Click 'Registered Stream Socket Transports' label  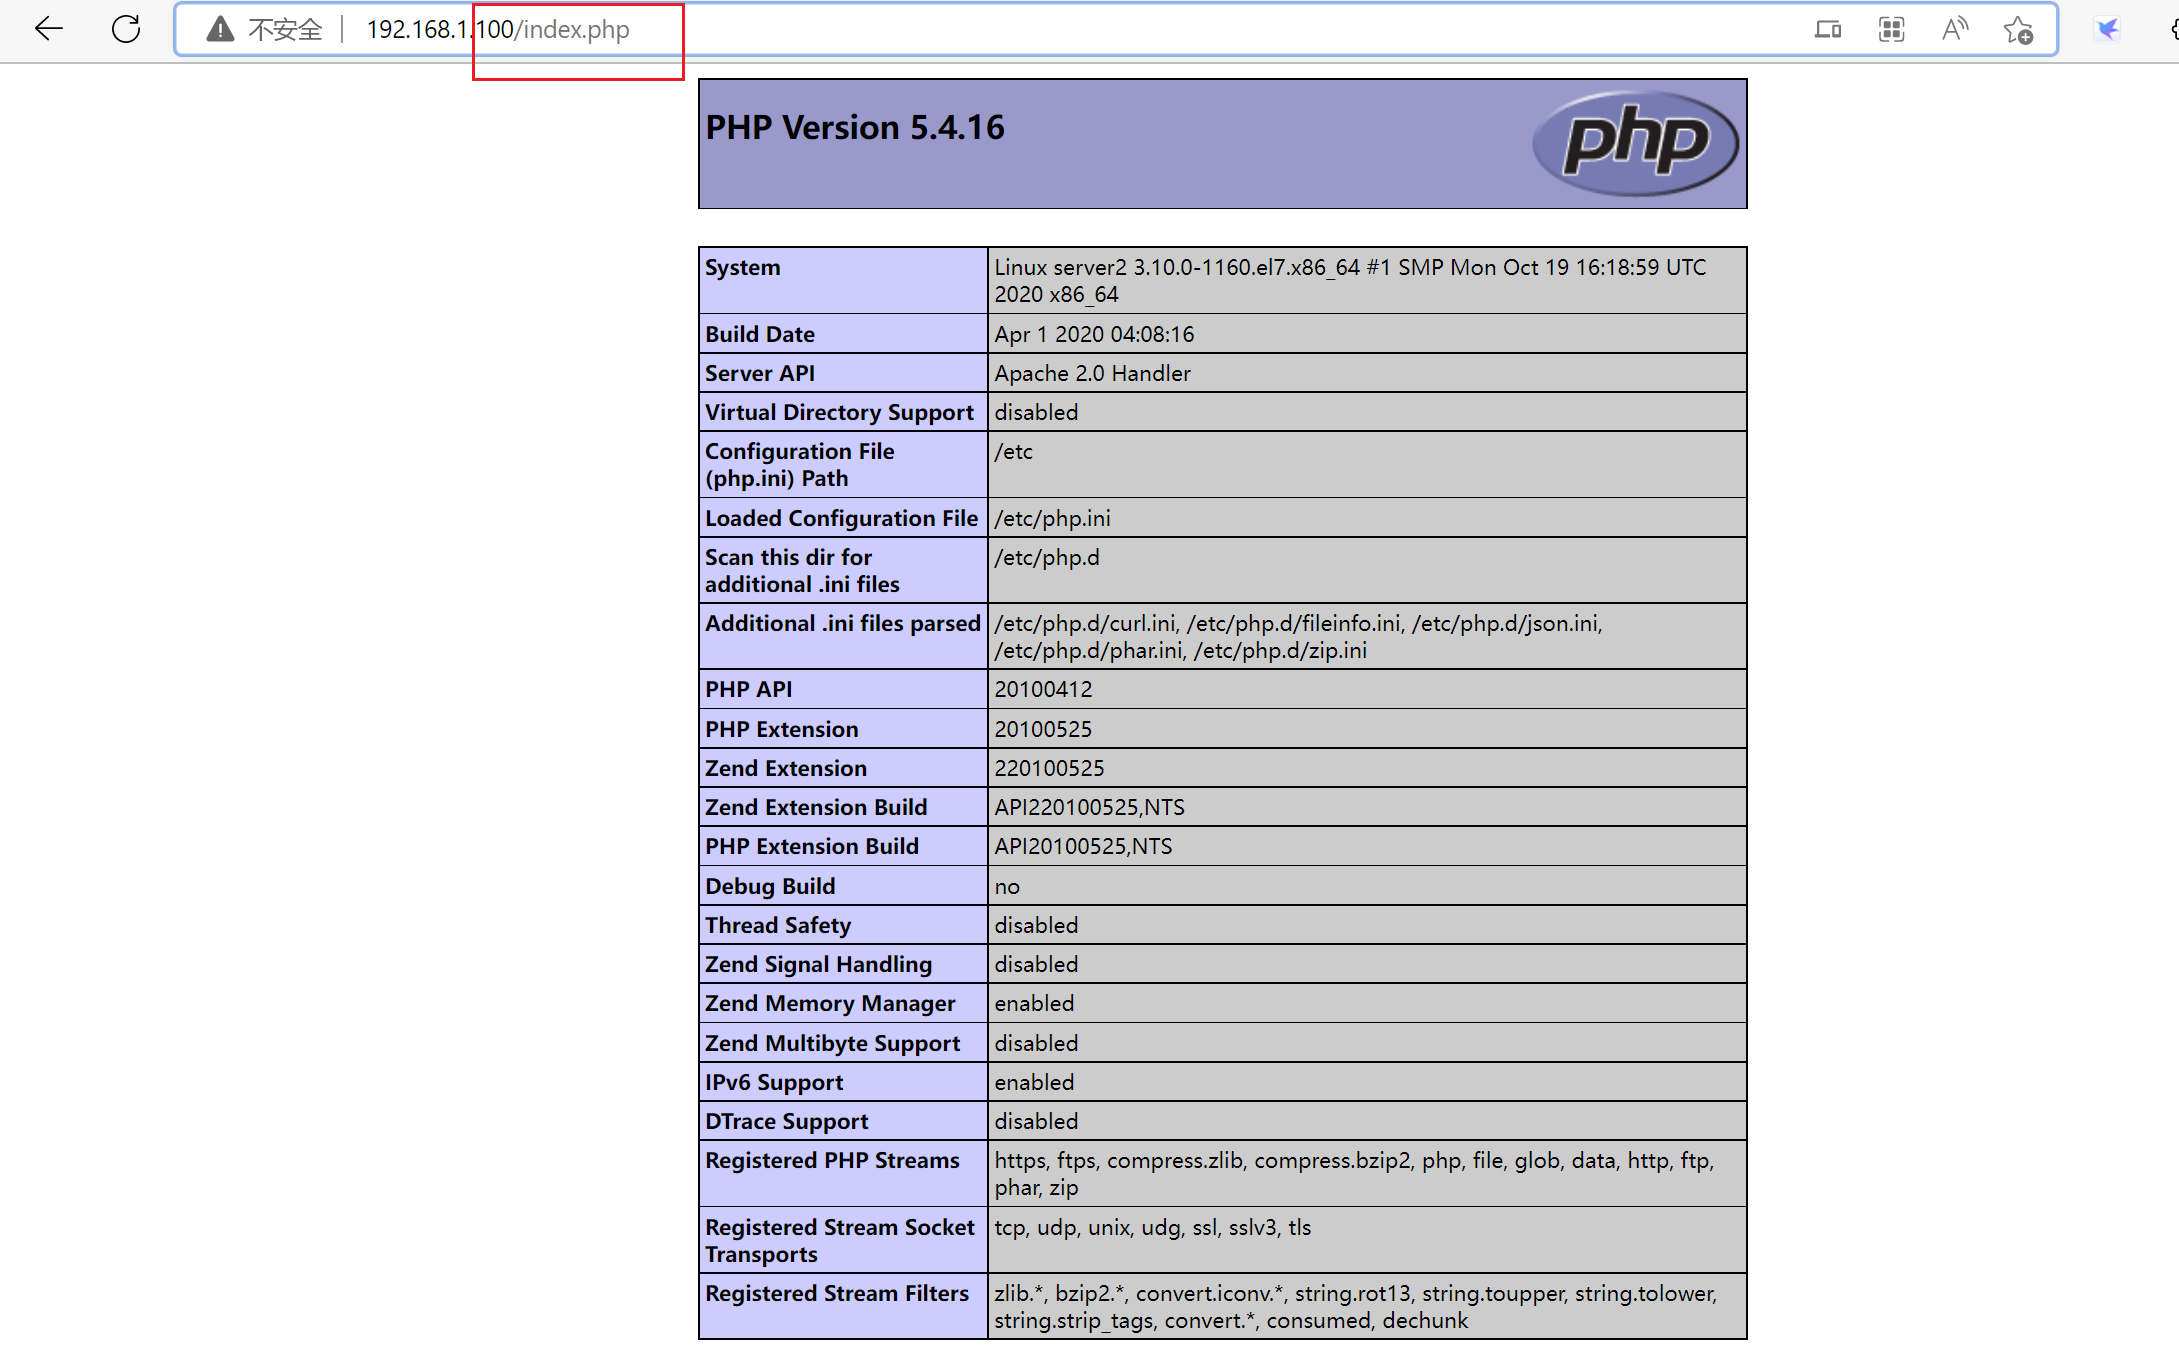(839, 1241)
